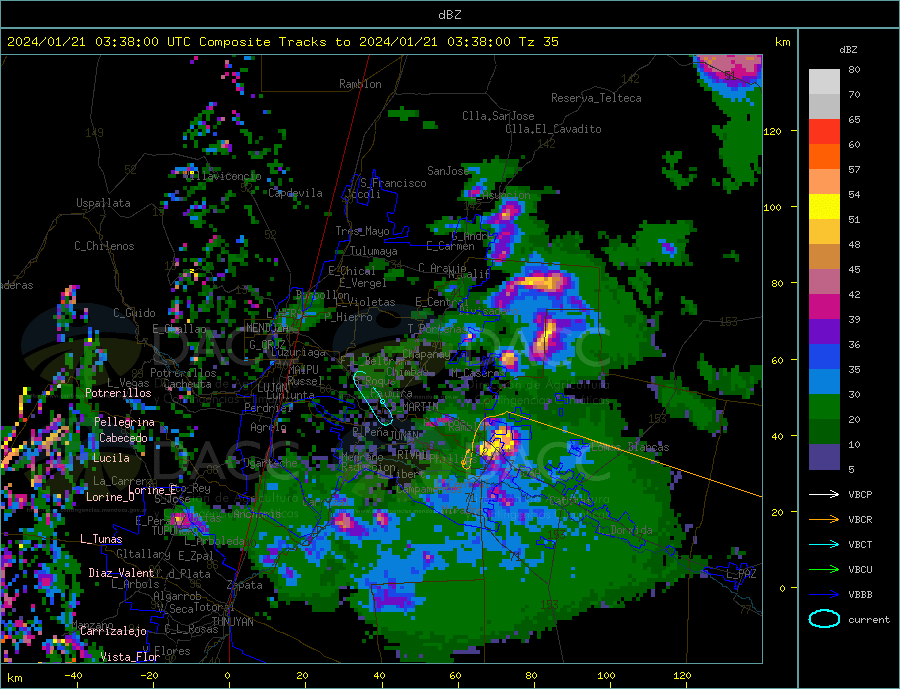Viewport: 900px width, 689px height.
Task: Click the 'Capdevila' map label
Action: pyautogui.click(x=295, y=193)
